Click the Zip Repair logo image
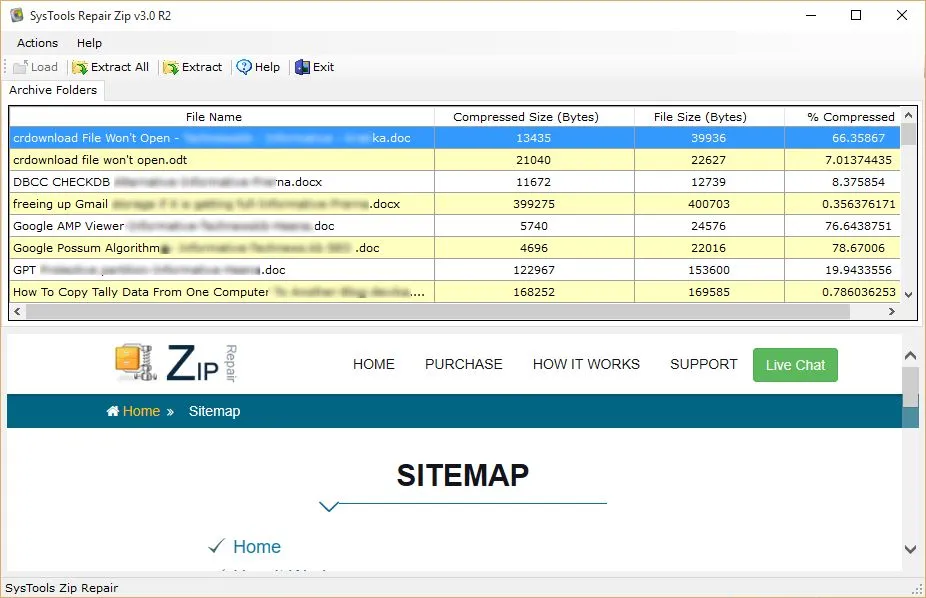This screenshot has width=926, height=598. (177, 363)
